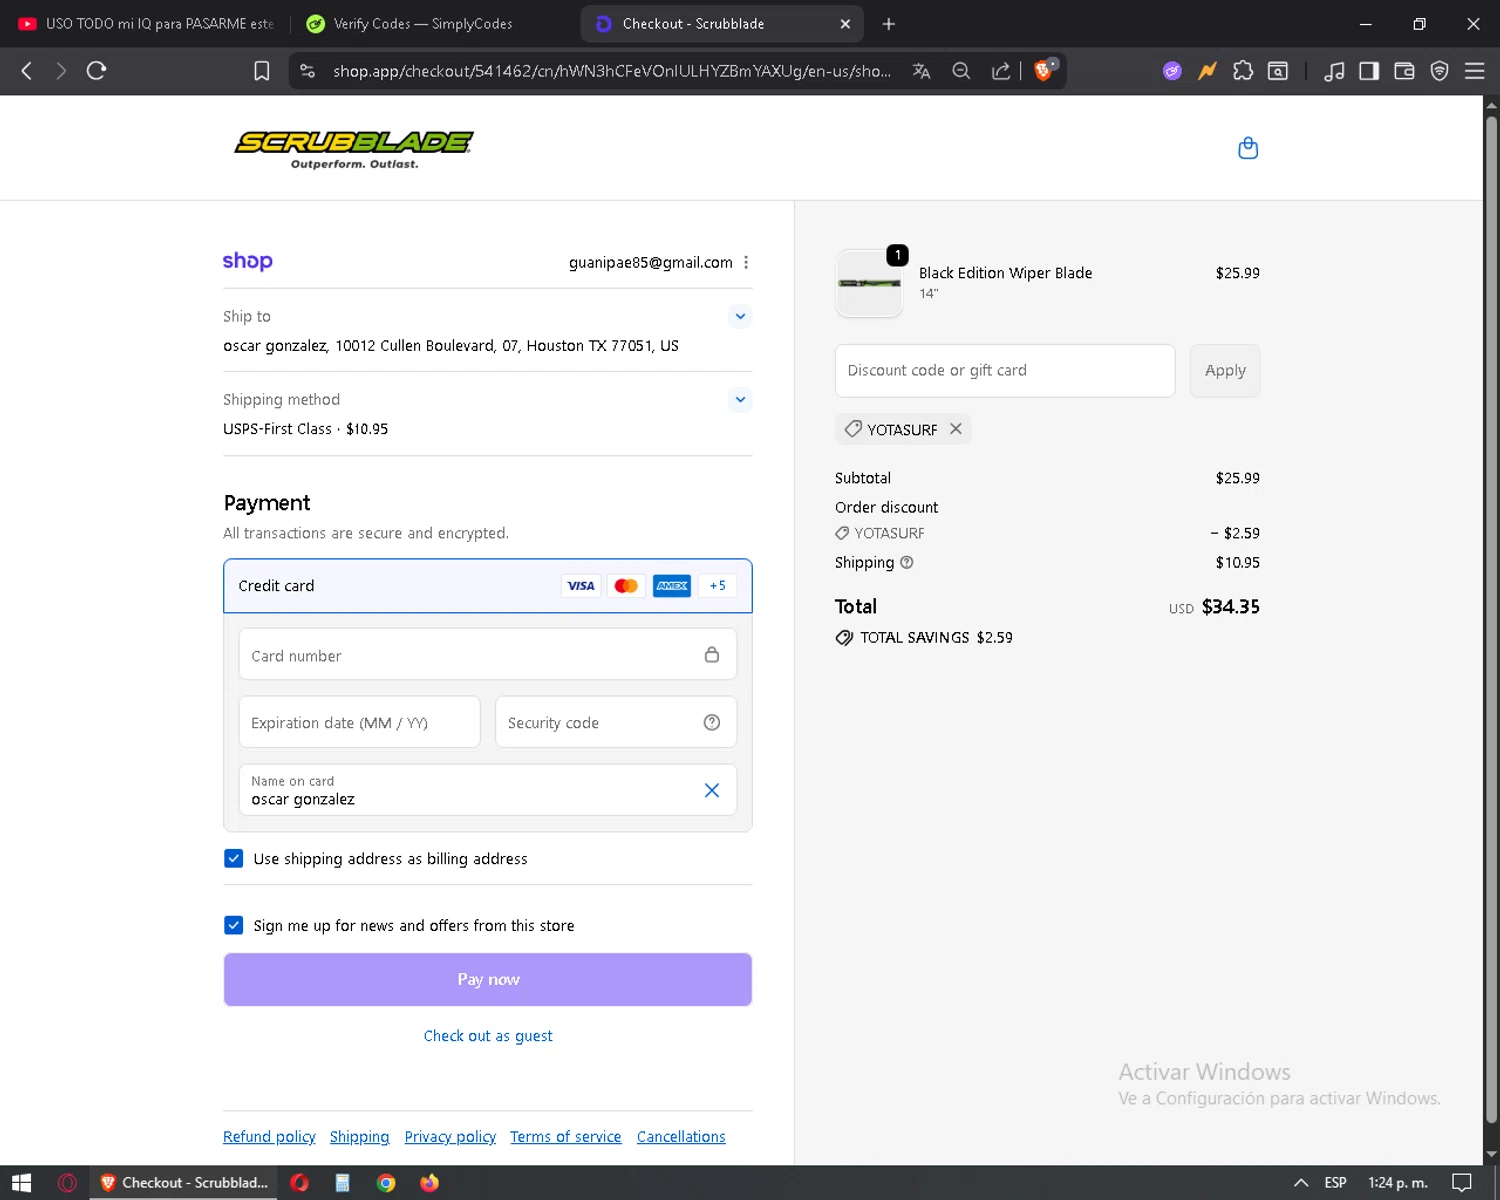Open the Brave VPN shield icon
This screenshot has width=1500, height=1200.
(x=1439, y=71)
